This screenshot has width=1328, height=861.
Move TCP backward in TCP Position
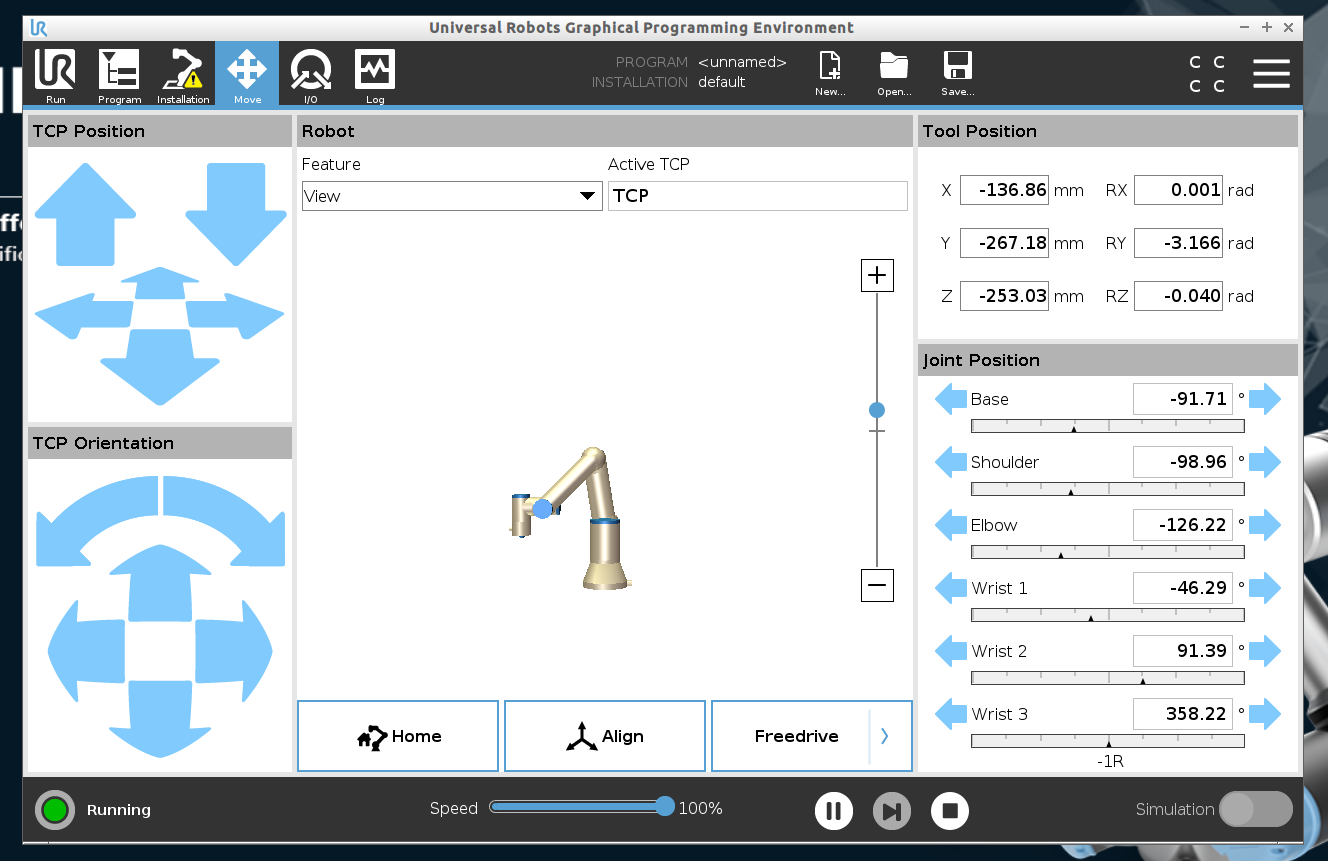(160, 283)
